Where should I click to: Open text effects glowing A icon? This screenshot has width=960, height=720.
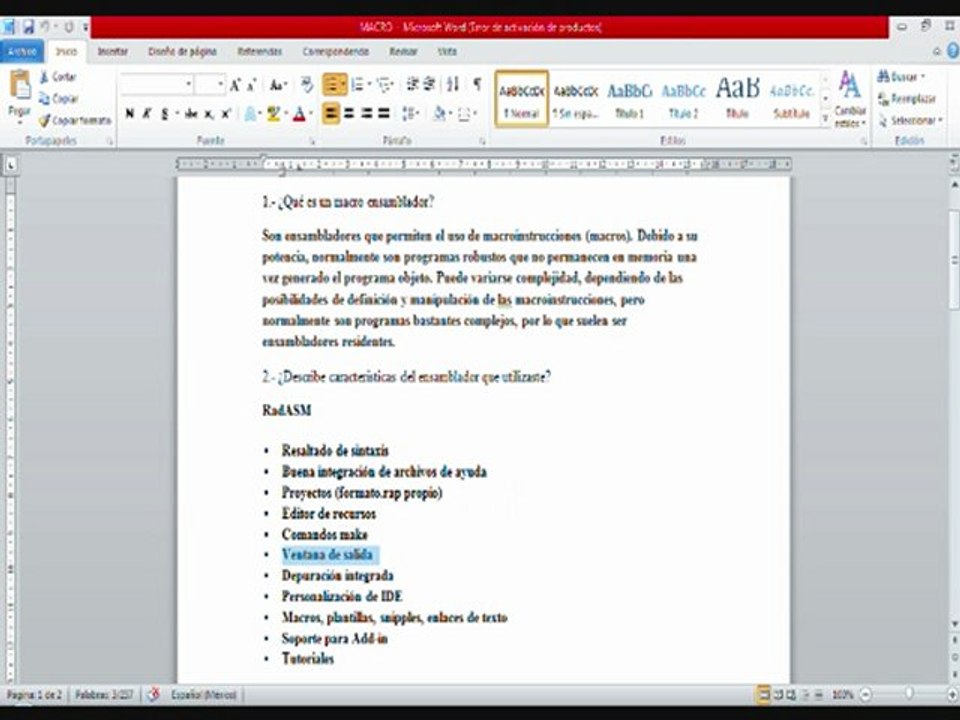point(250,114)
